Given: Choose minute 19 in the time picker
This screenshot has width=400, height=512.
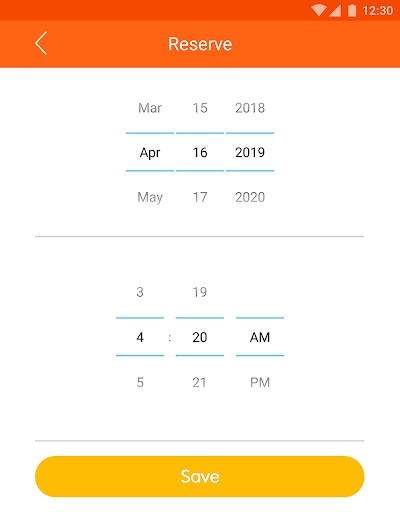Looking at the screenshot, I should (x=200, y=292).
